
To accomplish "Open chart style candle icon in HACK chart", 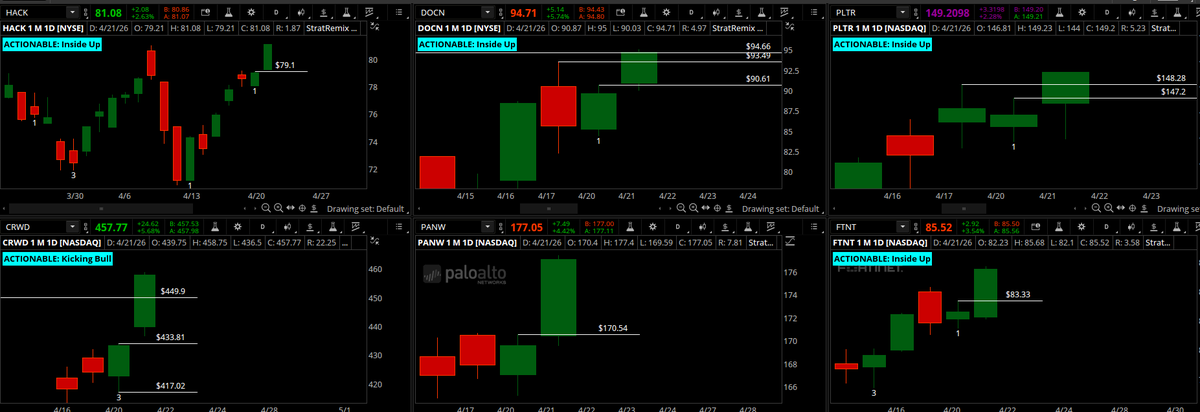I will pos(300,12).
